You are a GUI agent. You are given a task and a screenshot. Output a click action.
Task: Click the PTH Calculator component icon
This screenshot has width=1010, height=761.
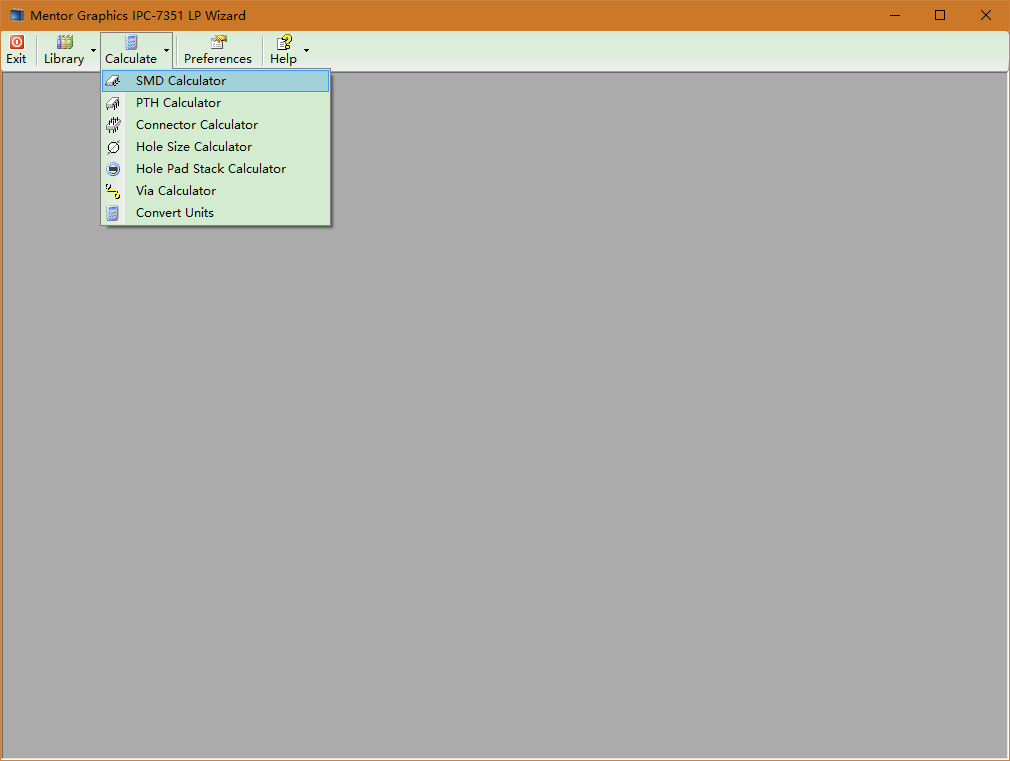113,103
